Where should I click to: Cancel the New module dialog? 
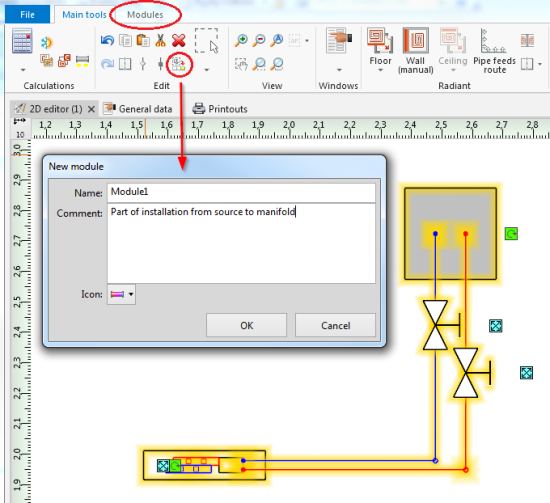coord(335,326)
